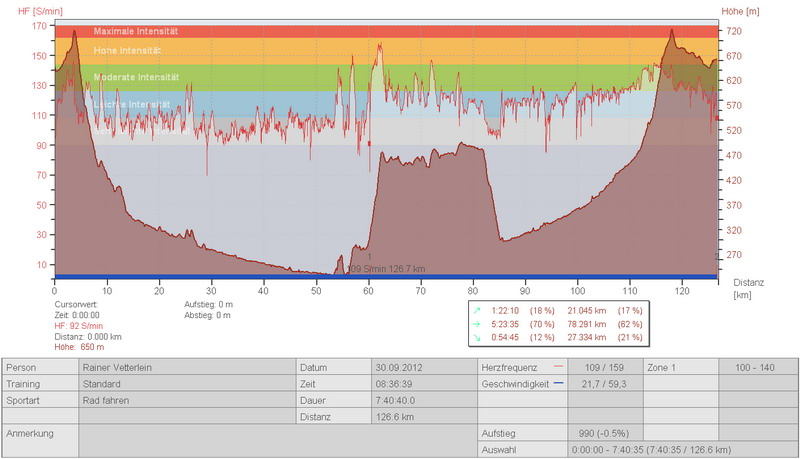The image size is (800, 459).
Task: Click the descent arrow icon in the stats box
Action: (x=478, y=339)
